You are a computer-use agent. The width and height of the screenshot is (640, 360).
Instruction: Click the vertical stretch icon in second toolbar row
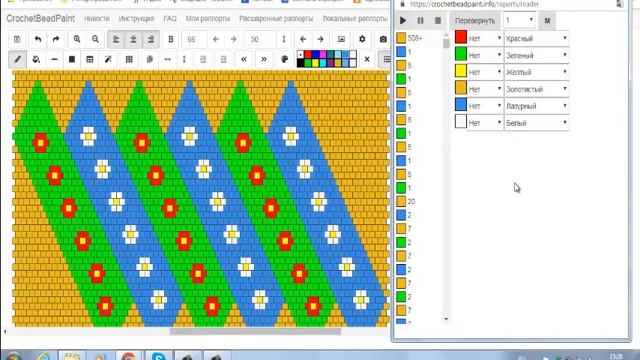tap(184, 59)
